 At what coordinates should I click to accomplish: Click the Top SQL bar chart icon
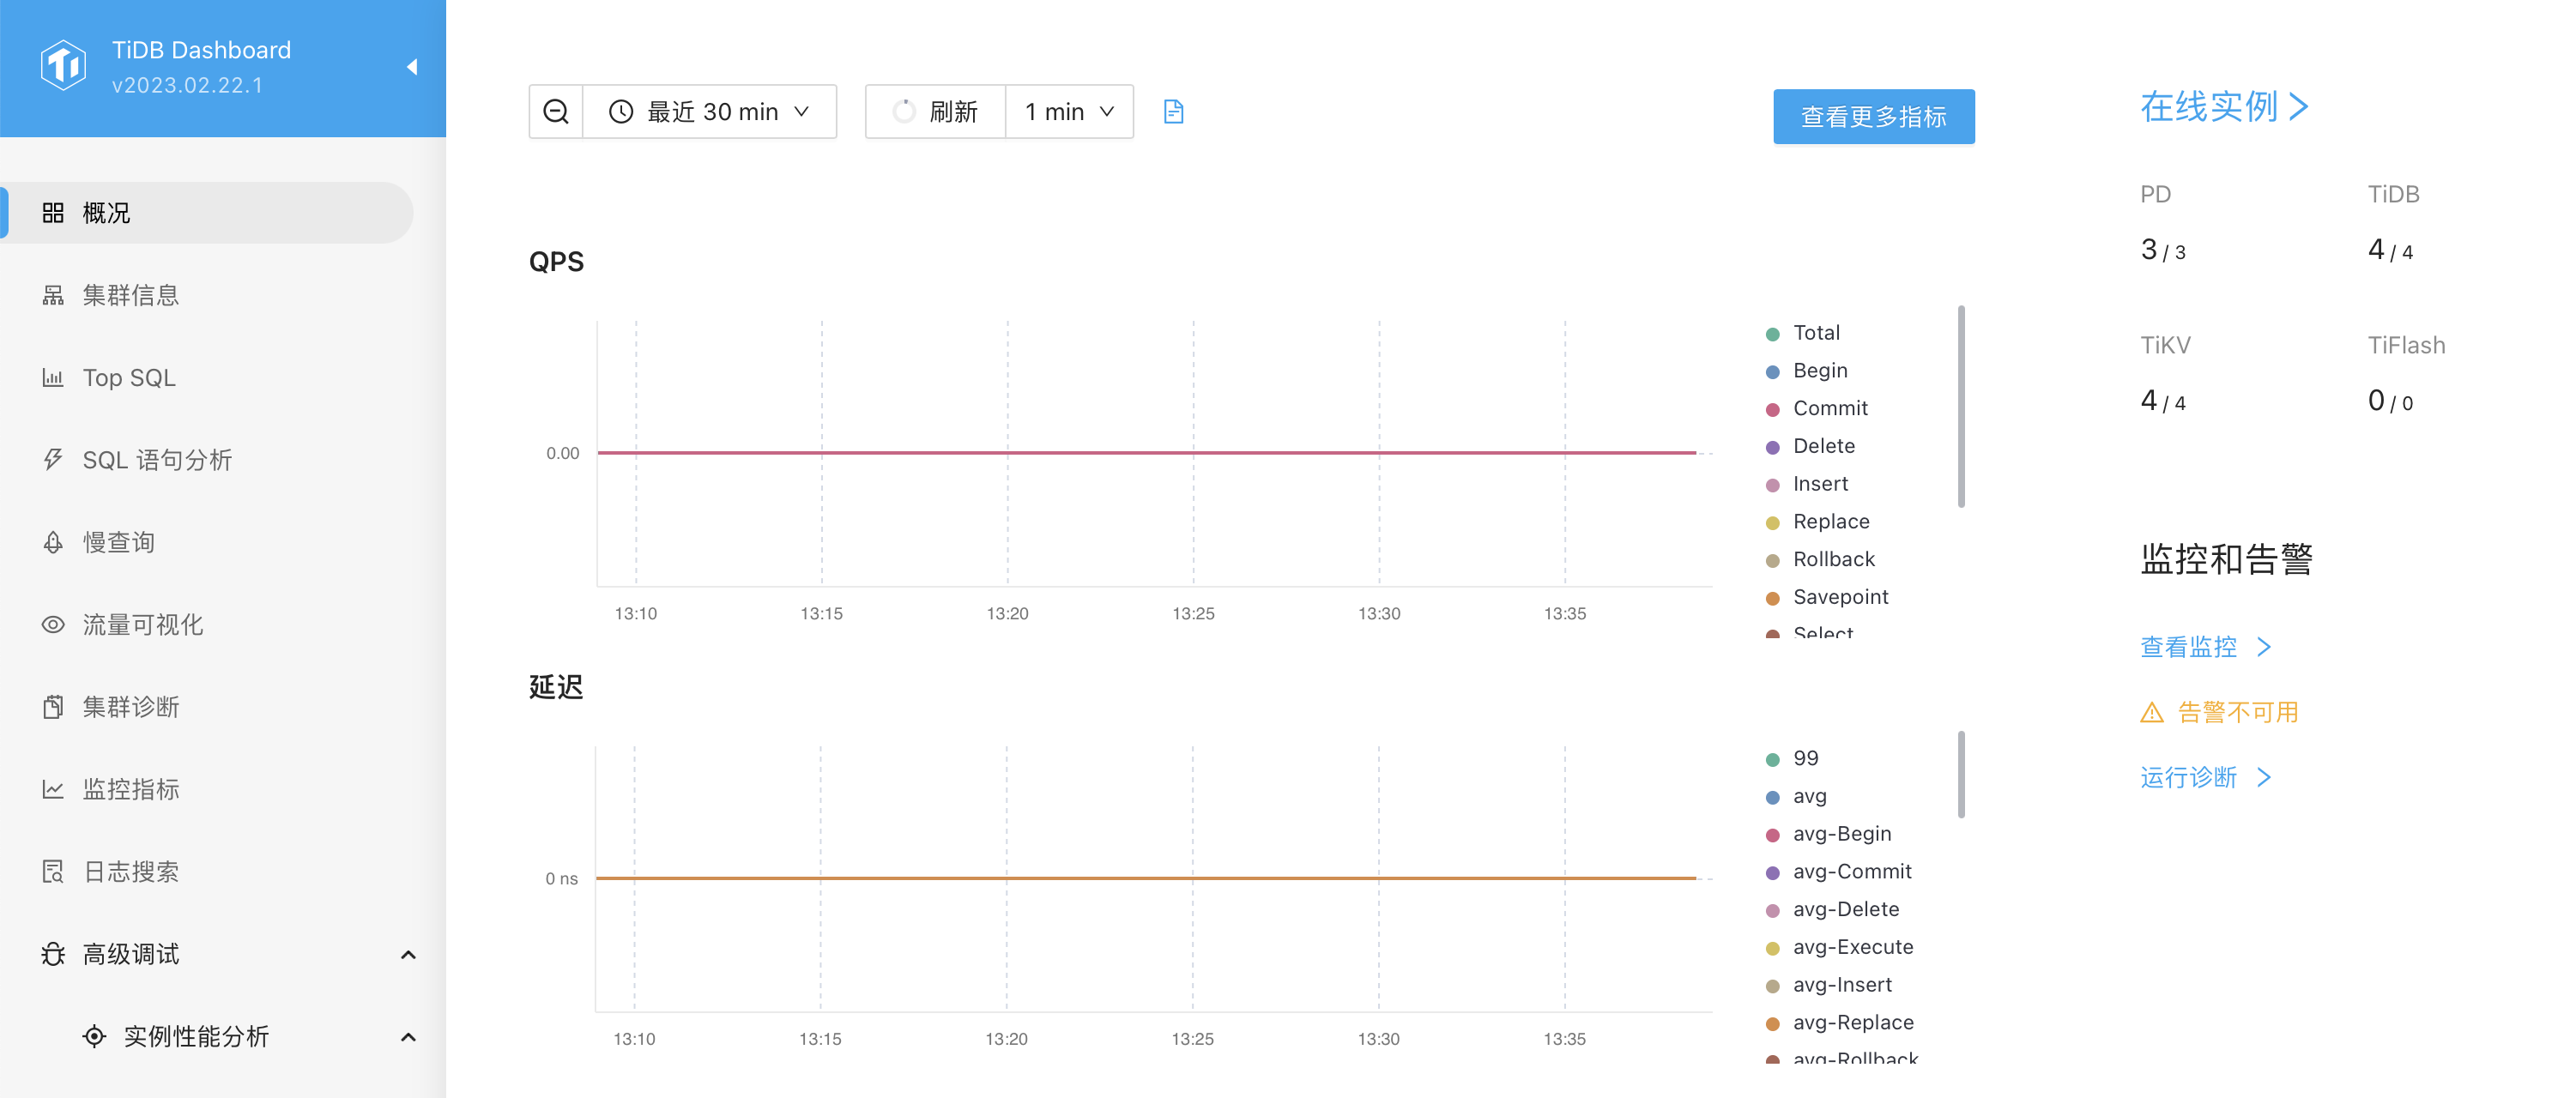(53, 378)
